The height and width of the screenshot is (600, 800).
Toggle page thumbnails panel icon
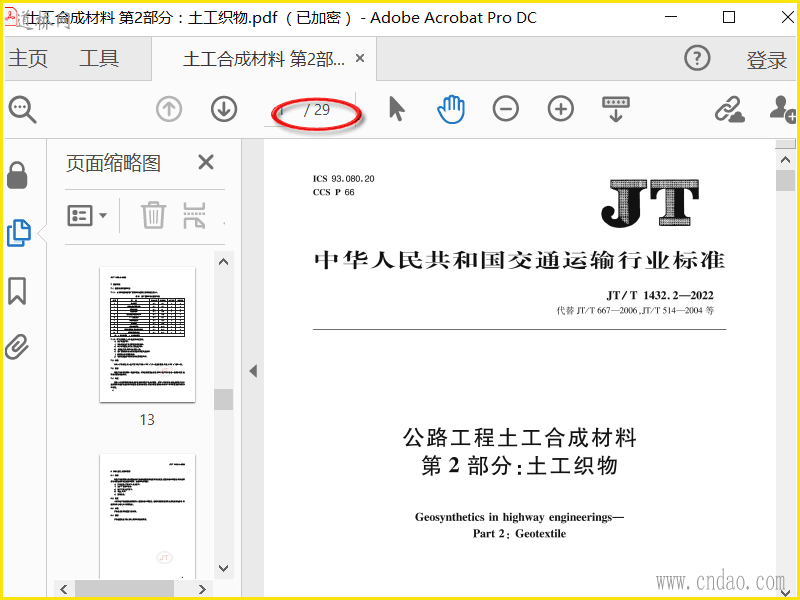click(x=19, y=233)
